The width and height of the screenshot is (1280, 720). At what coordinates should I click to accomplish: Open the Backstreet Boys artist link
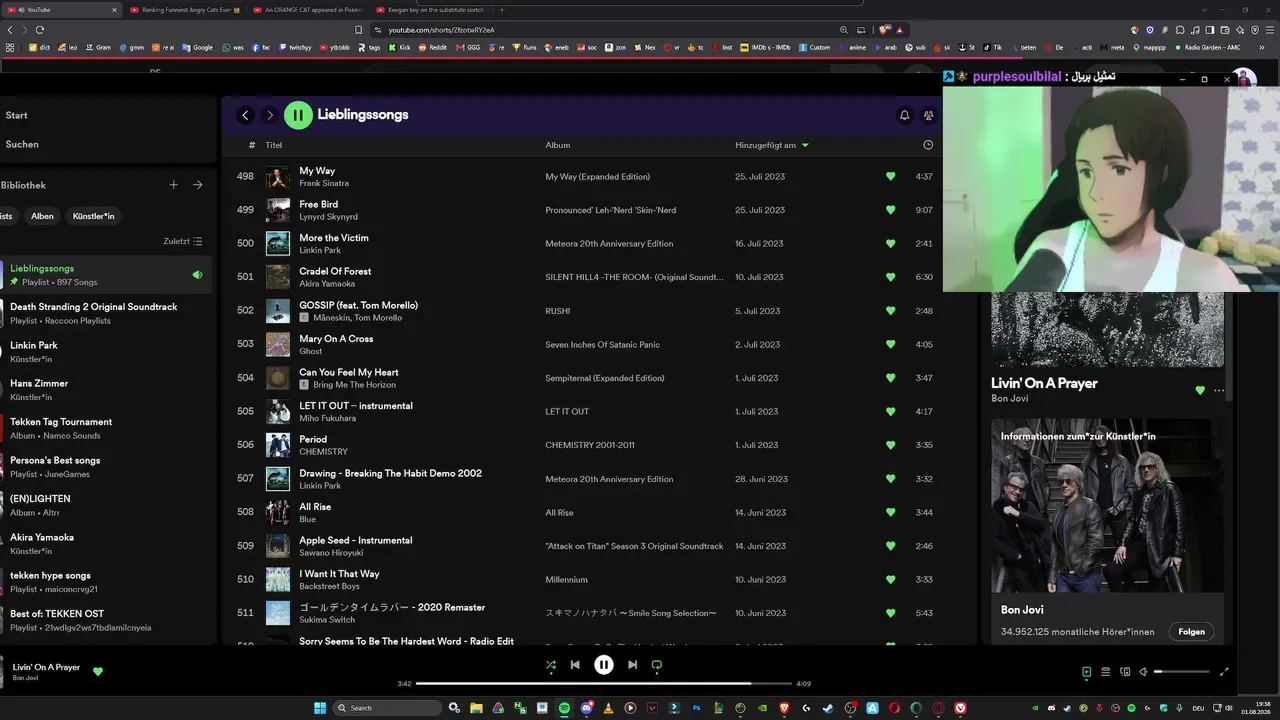pyautogui.click(x=329, y=587)
